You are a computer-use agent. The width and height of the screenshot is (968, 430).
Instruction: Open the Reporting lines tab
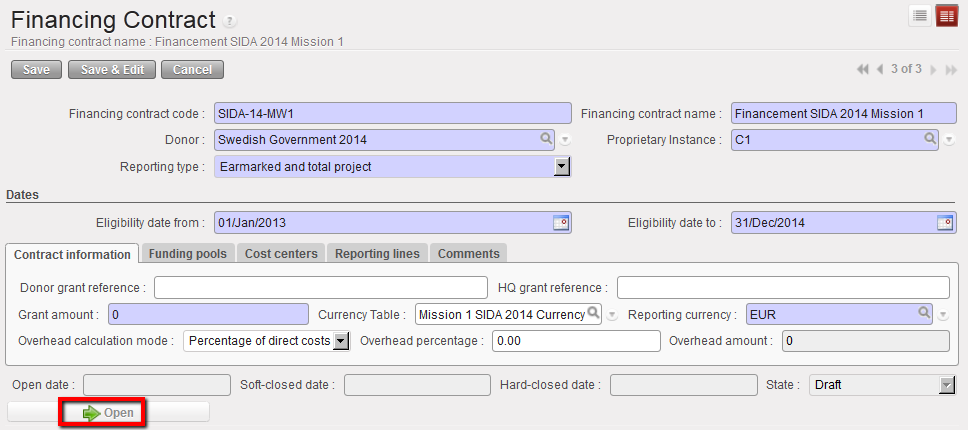(377, 253)
